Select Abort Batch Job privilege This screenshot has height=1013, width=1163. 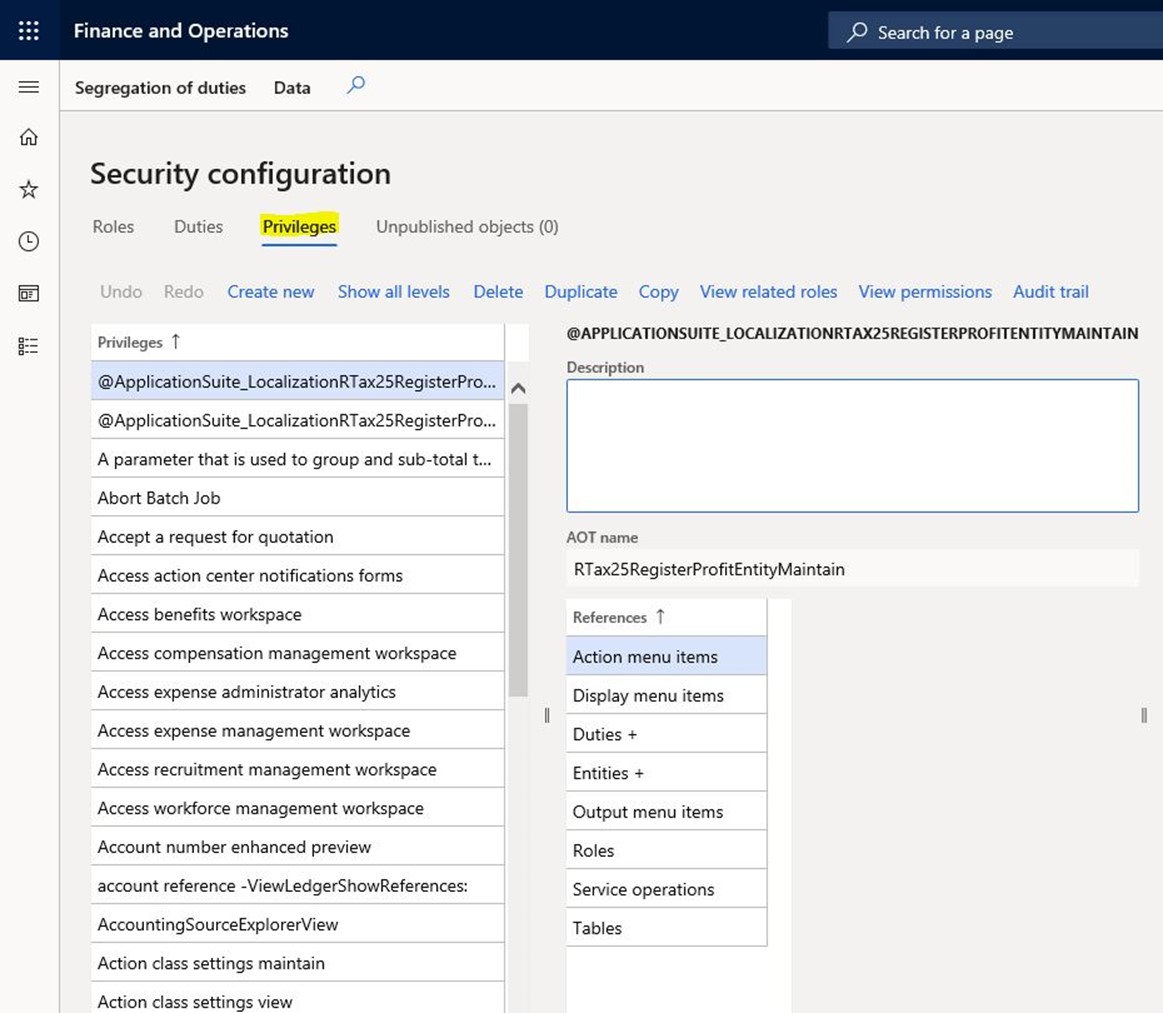pyautogui.click(x=159, y=498)
